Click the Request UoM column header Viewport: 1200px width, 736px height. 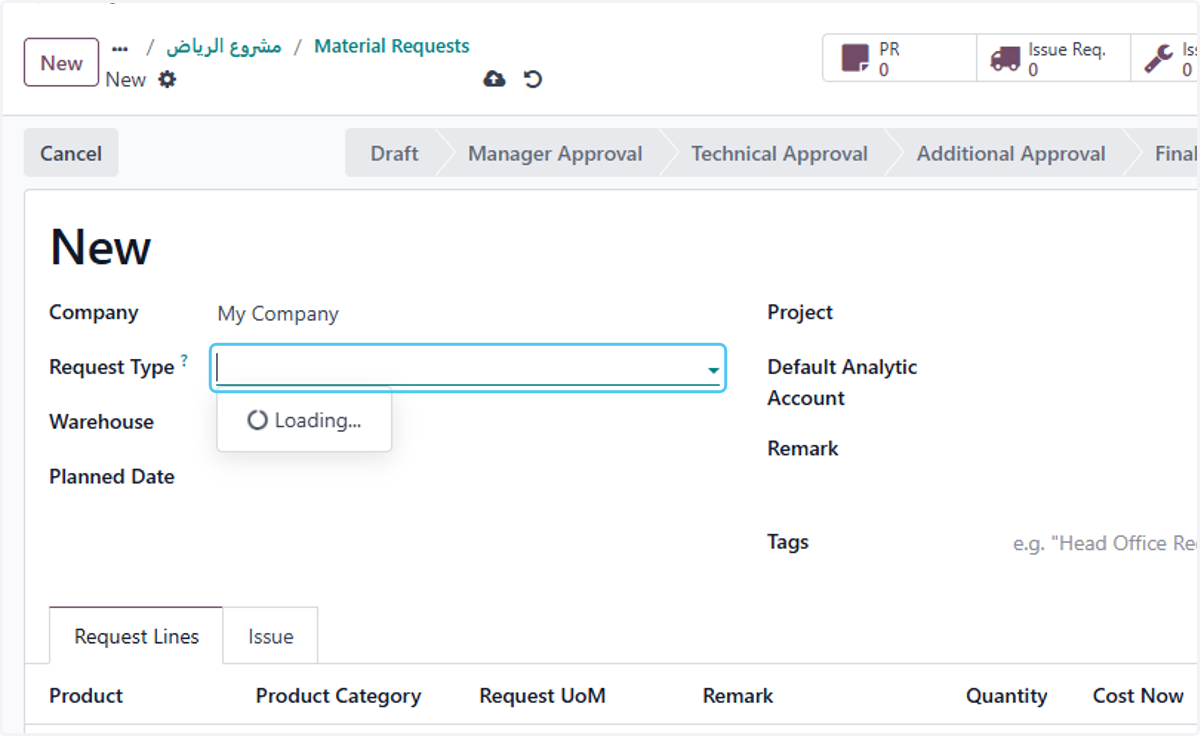542,696
